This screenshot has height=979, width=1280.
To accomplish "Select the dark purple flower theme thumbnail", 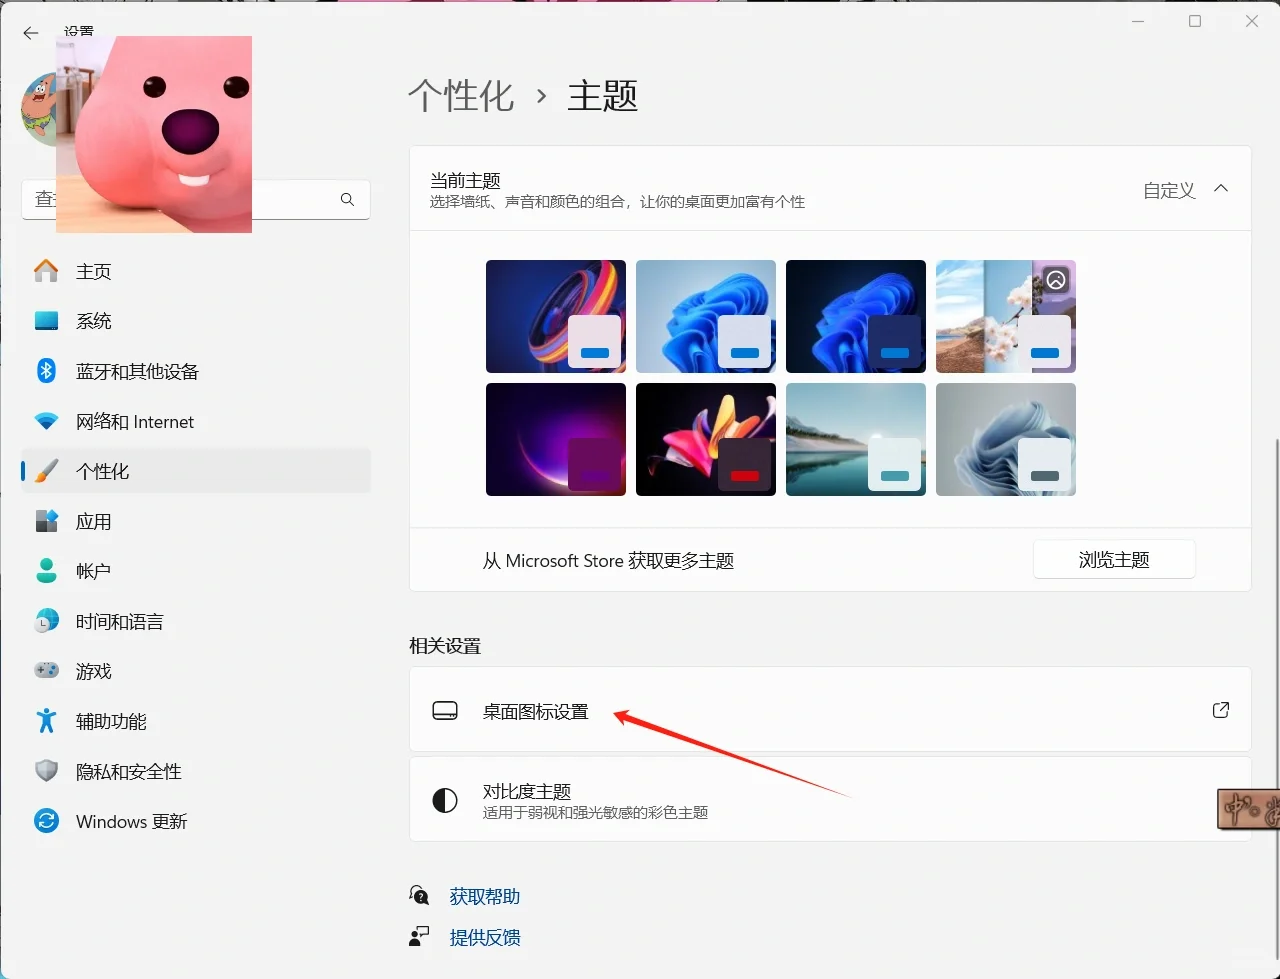I will (556, 439).
